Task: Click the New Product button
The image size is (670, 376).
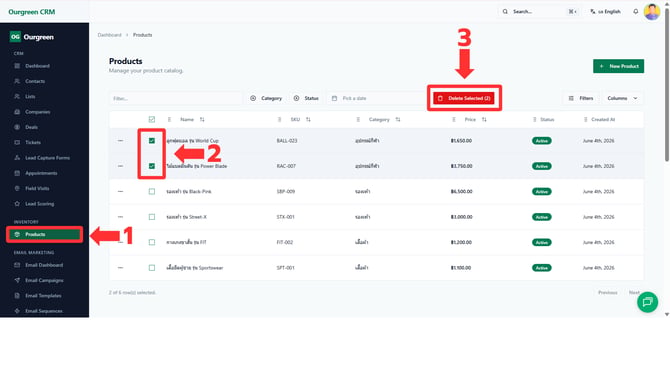Action: tap(618, 66)
